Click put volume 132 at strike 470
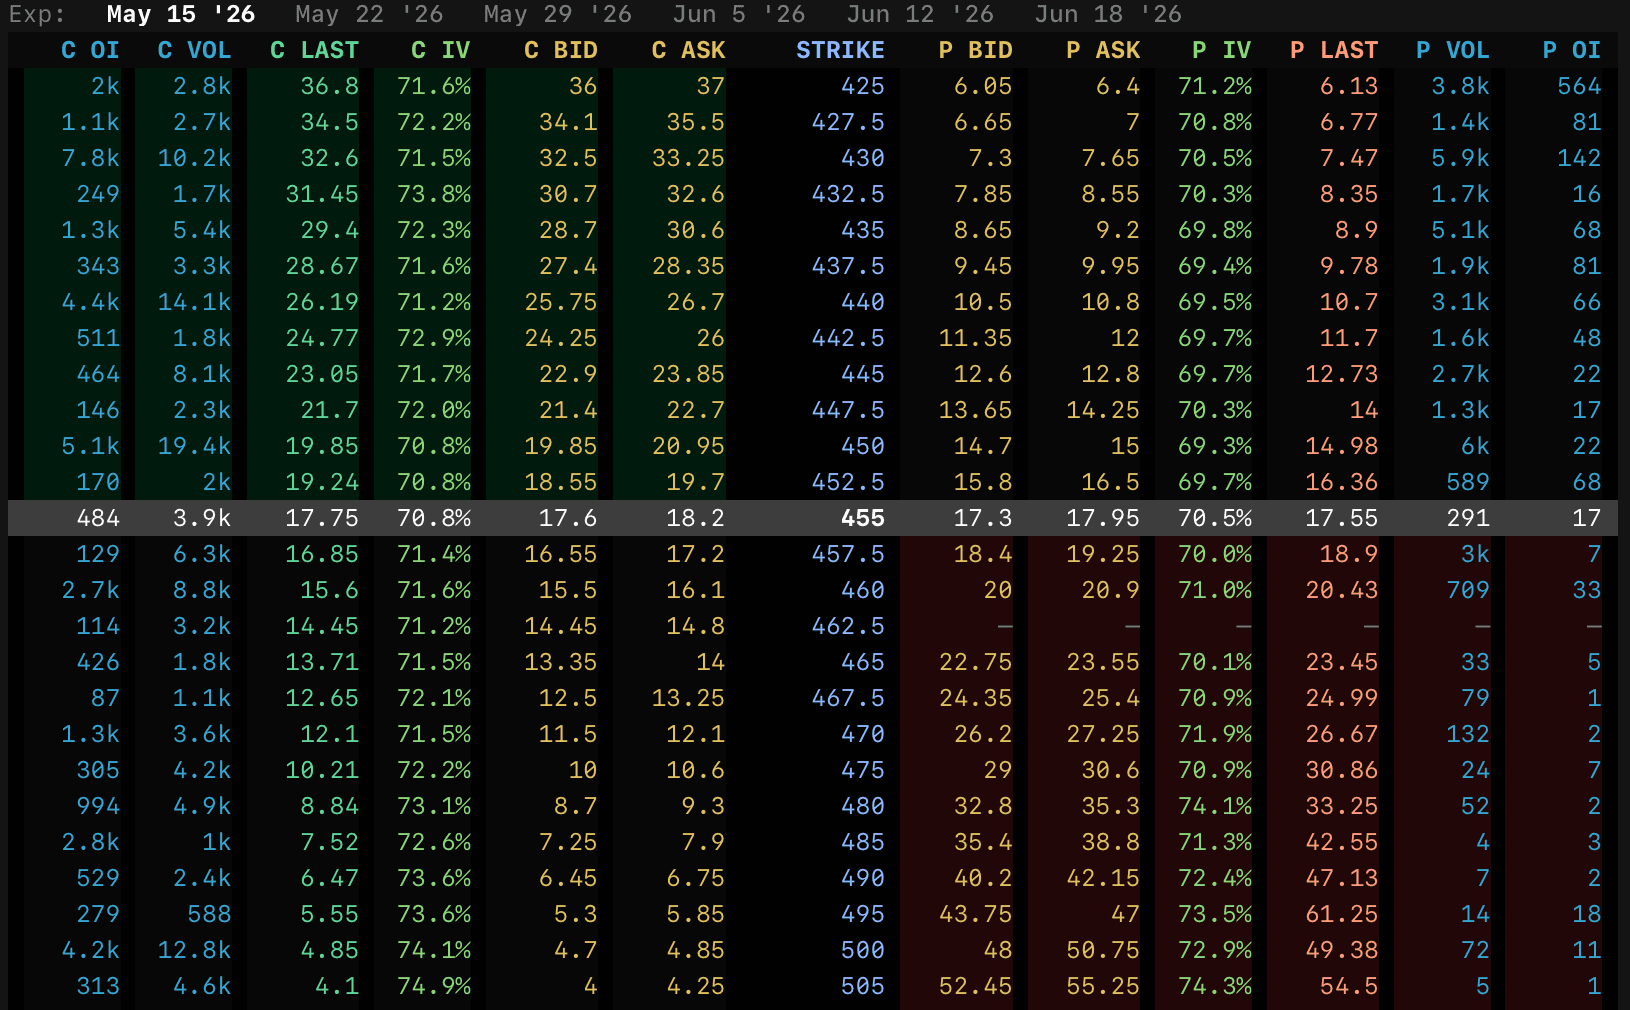This screenshot has width=1630, height=1010. pos(1467,734)
